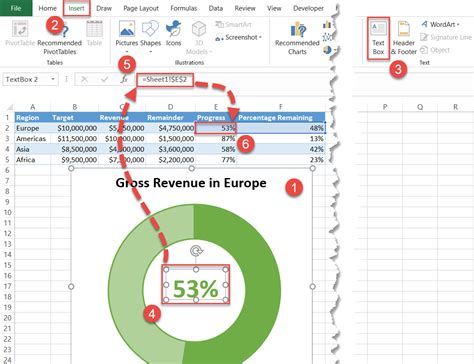474x364 pixels.
Task: Click Percentage Remaining header cell
Action: coord(281,117)
